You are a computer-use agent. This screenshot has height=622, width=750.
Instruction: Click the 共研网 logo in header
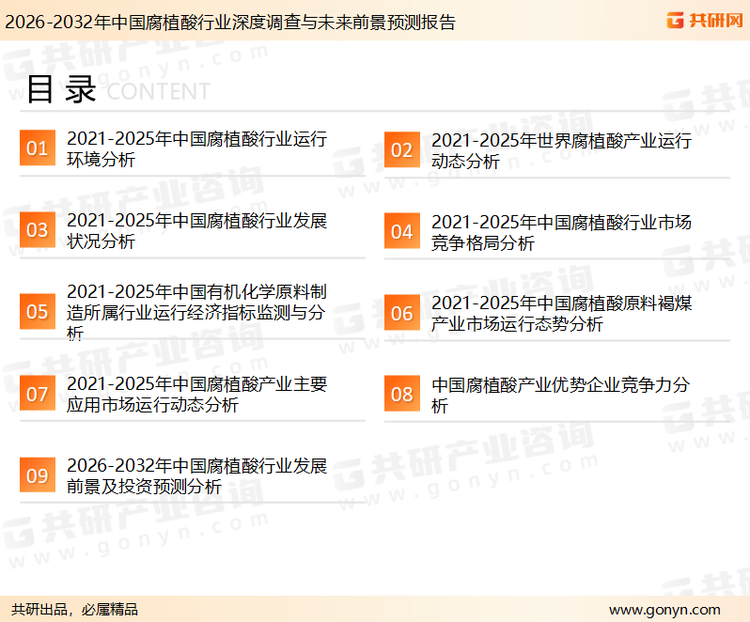click(705, 20)
